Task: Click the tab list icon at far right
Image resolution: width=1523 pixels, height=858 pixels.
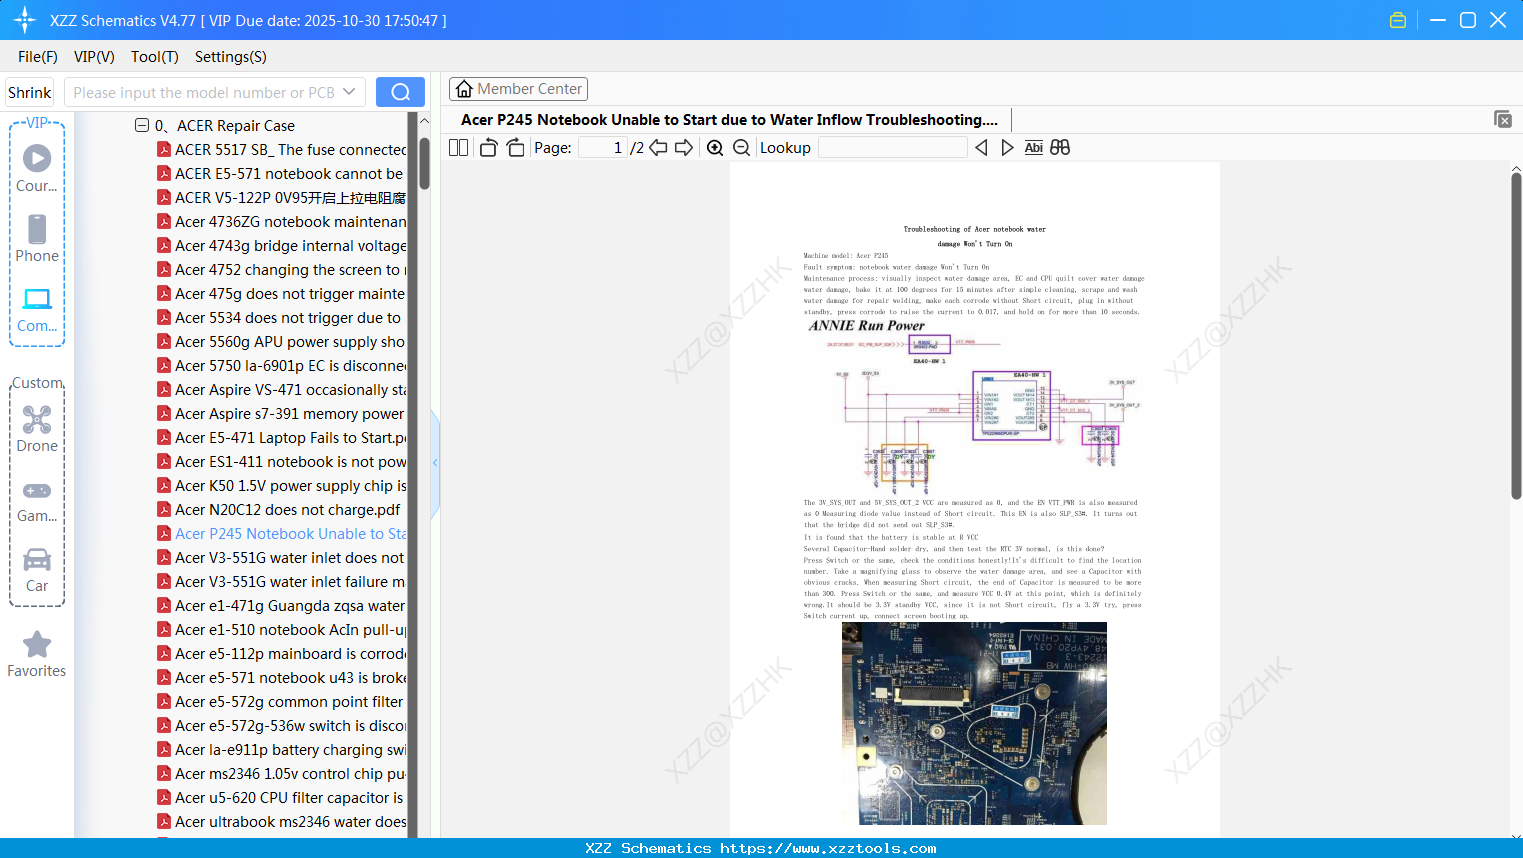Action: click(x=1502, y=119)
